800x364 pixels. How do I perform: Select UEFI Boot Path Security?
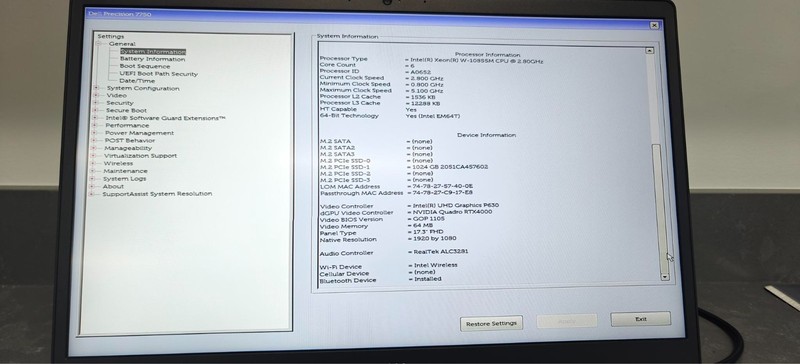[x=158, y=74]
